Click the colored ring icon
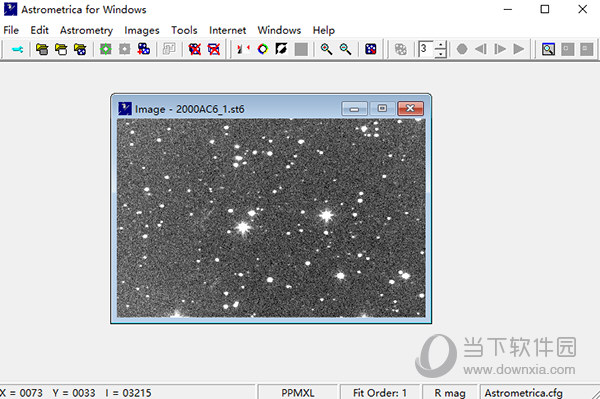Screen dimensions: 600x399 263,49
